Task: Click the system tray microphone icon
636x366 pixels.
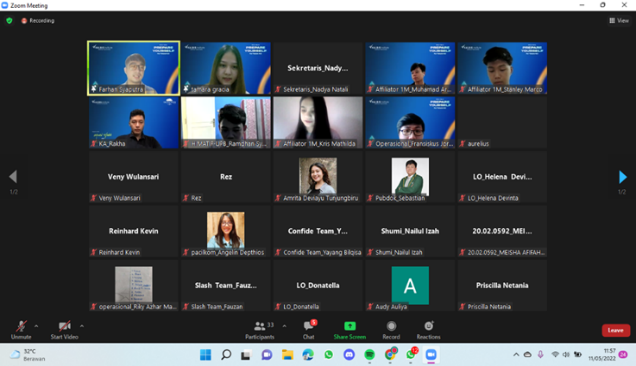Action: 540,355
